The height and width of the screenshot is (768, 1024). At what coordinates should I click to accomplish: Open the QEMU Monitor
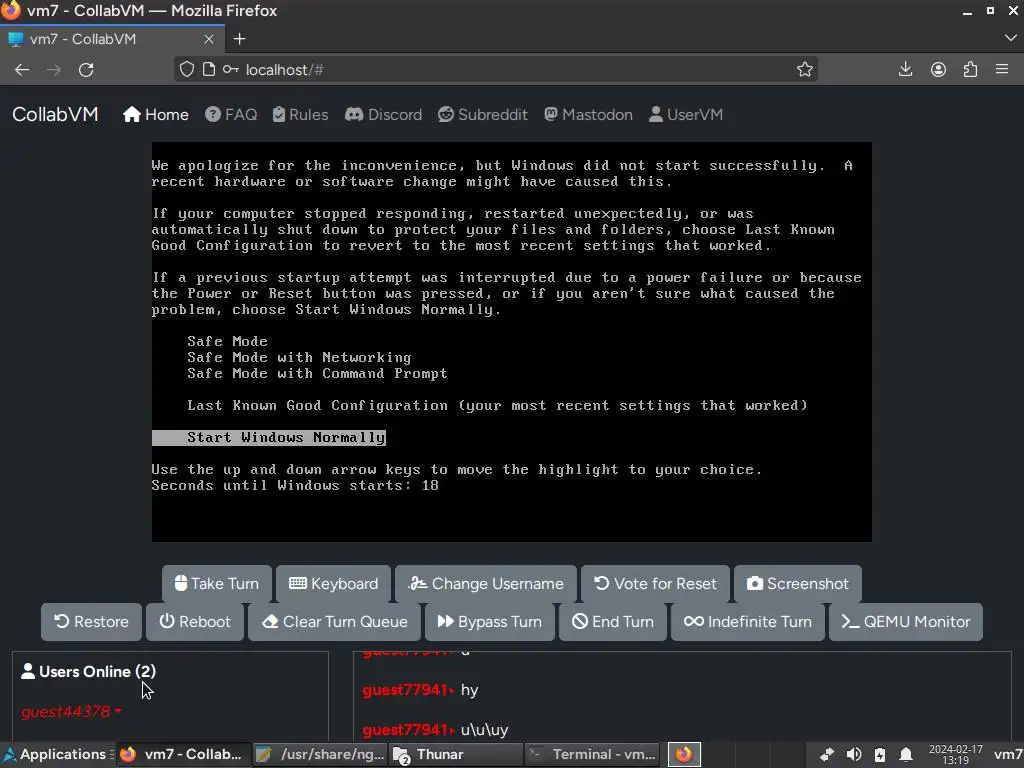(906, 622)
